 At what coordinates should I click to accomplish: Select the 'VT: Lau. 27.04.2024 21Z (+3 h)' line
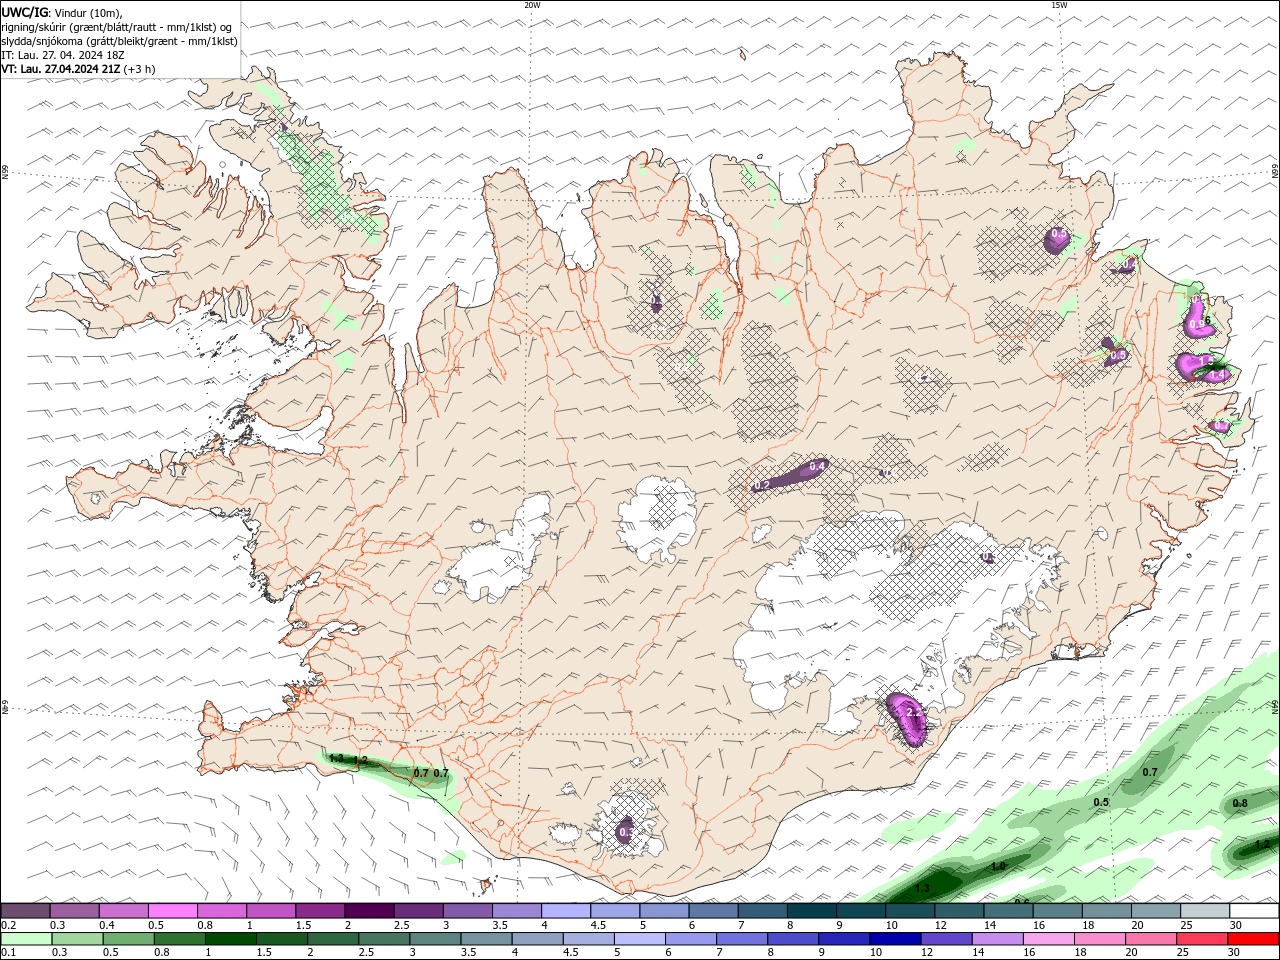[x=78, y=69]
